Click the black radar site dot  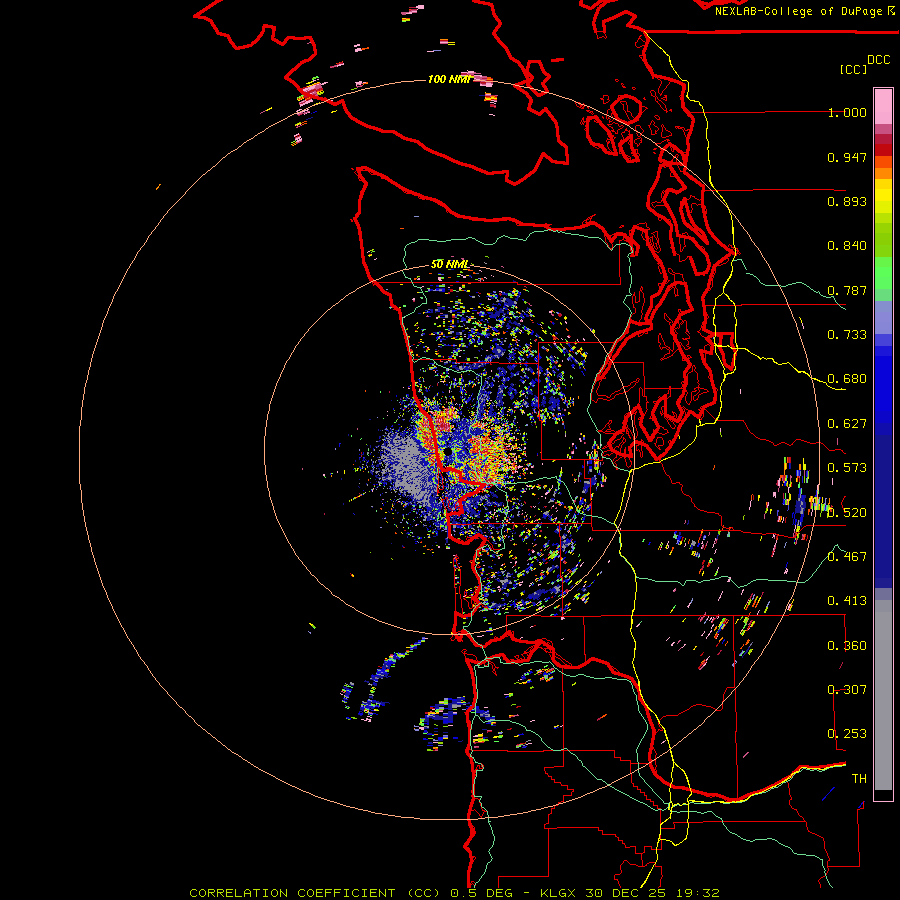[x=447, y=452]
